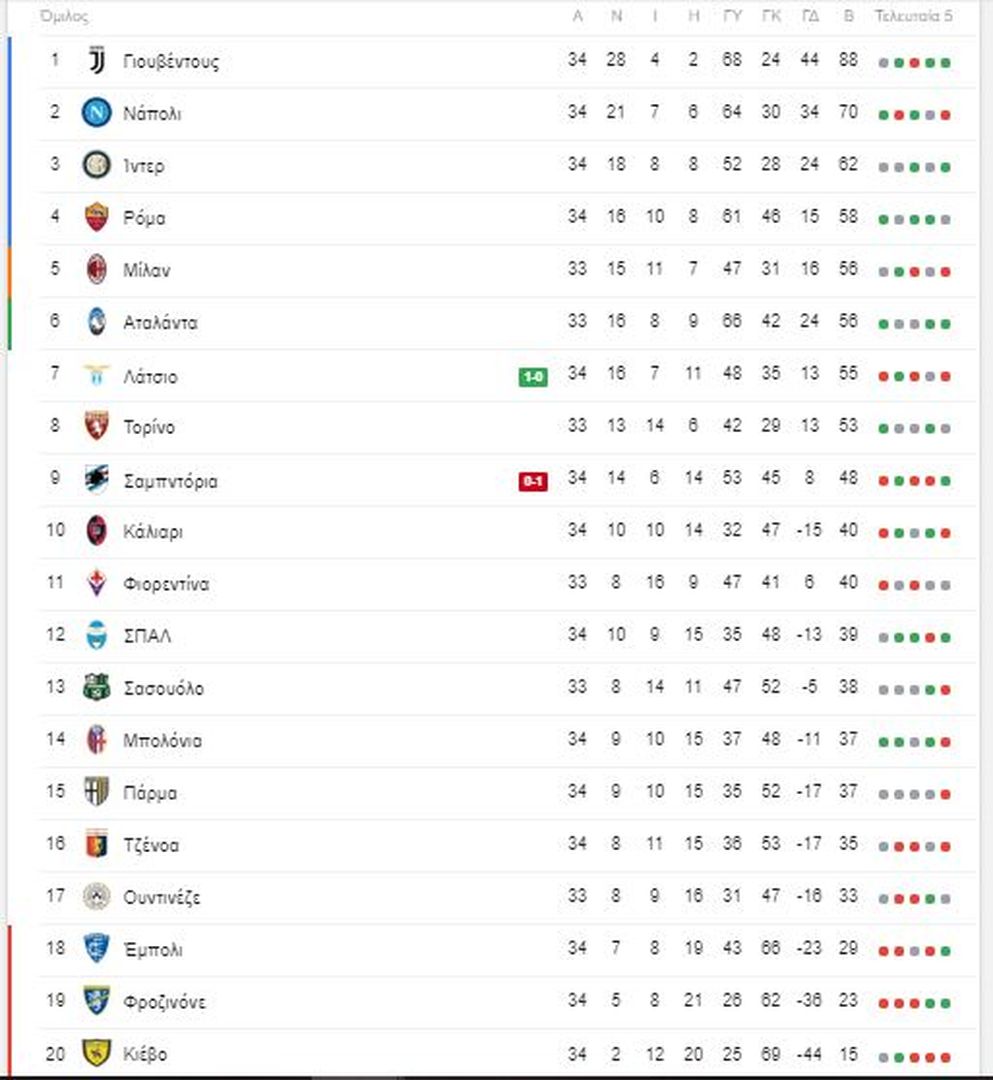
Task: Open the Φιορεντίνα team link
Action: (165, 584)
